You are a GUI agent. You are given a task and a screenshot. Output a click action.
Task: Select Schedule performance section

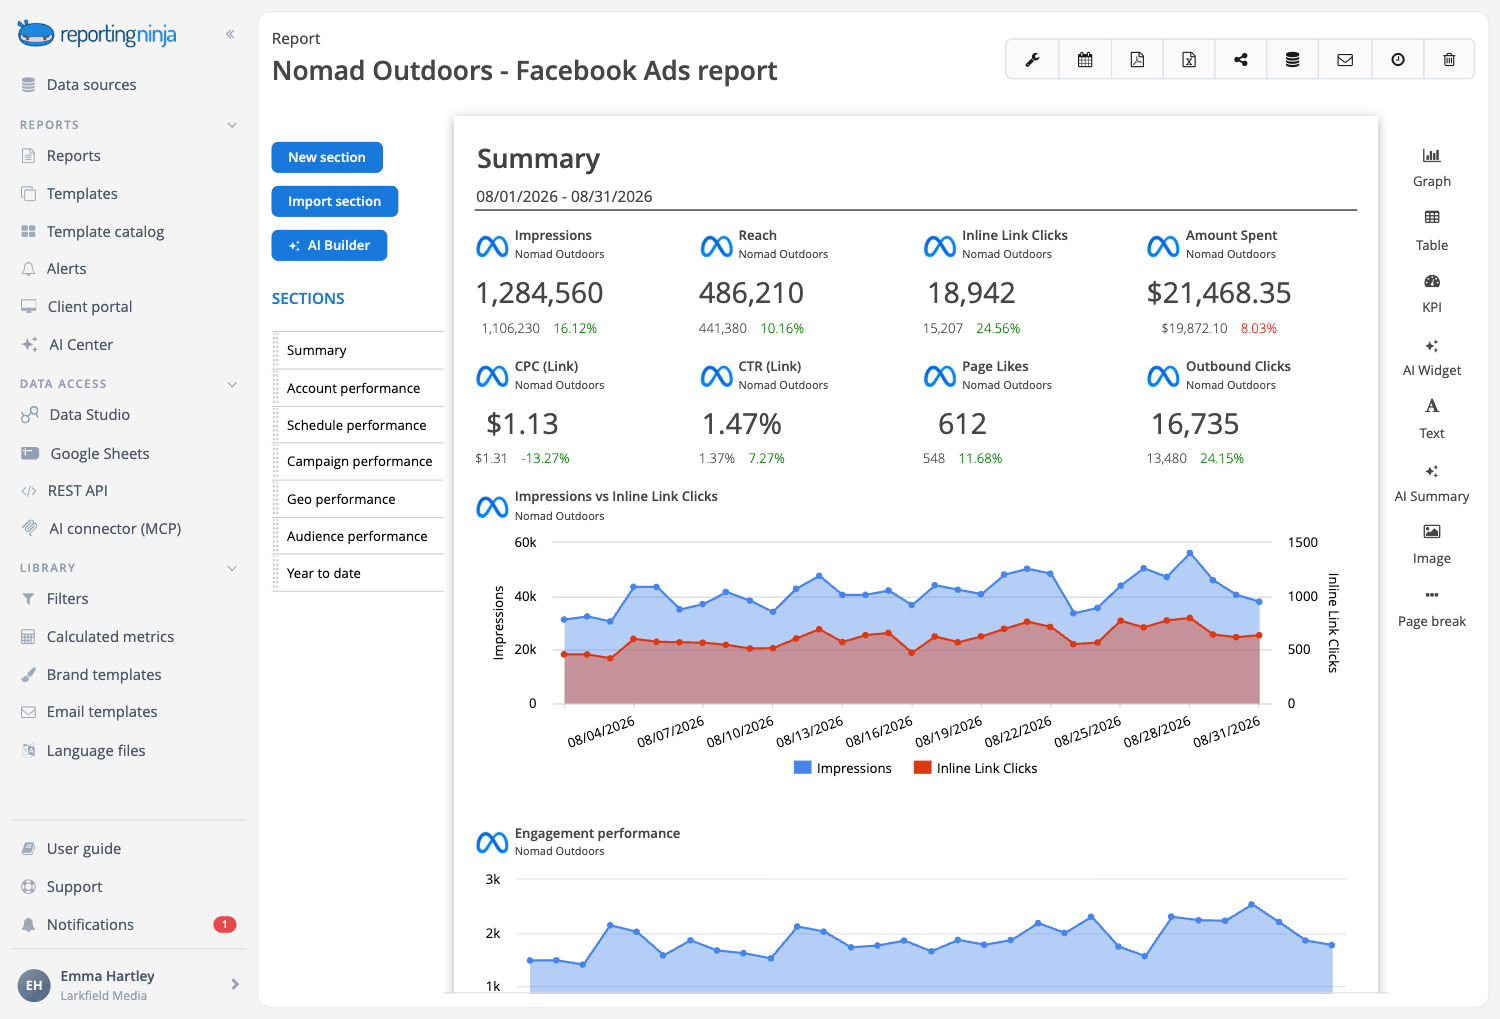(358, 425)
